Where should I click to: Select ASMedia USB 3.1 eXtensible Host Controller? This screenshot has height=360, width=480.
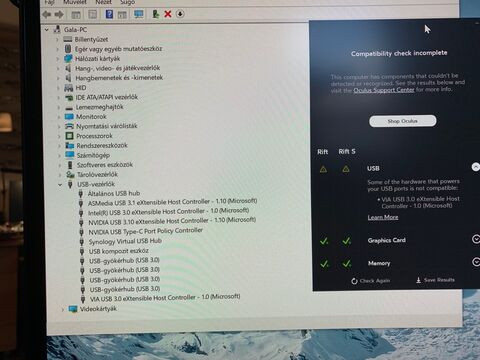(172, 202)
